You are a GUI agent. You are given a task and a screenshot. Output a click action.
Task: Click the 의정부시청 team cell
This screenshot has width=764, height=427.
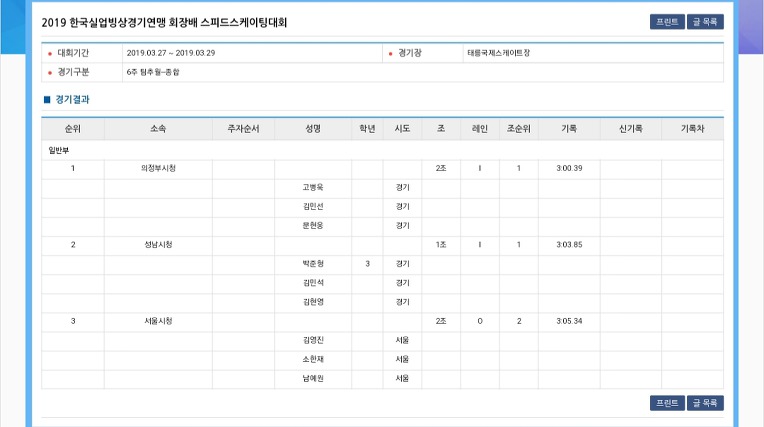[158, 168]
